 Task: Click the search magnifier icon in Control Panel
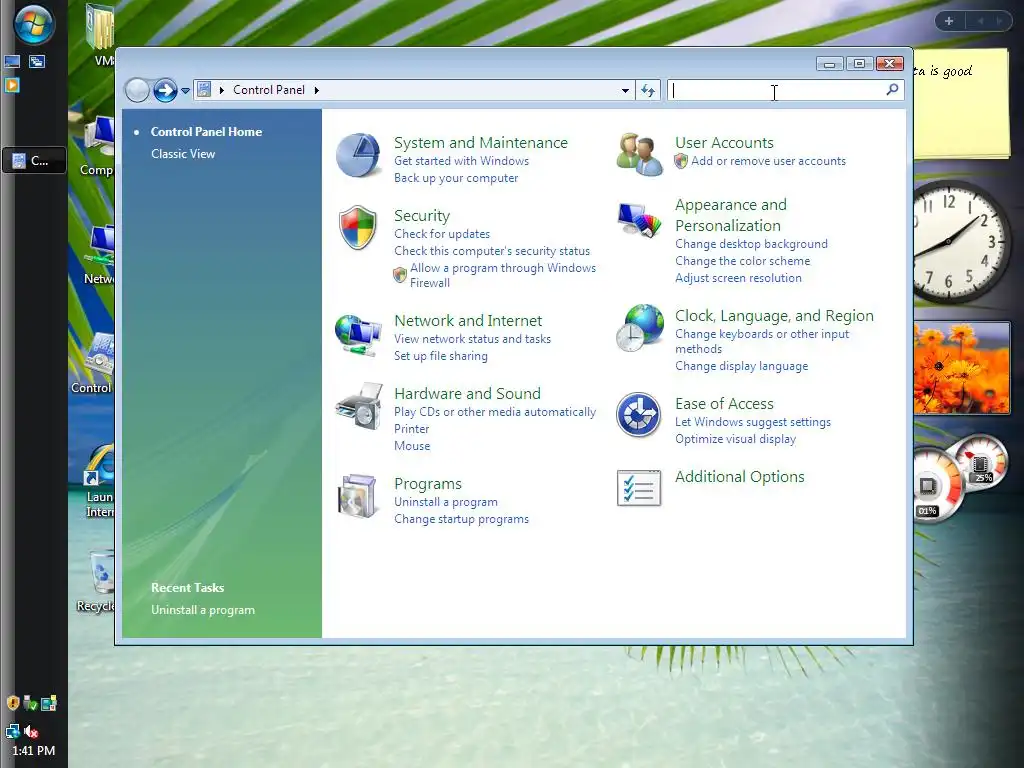[892, 89]
